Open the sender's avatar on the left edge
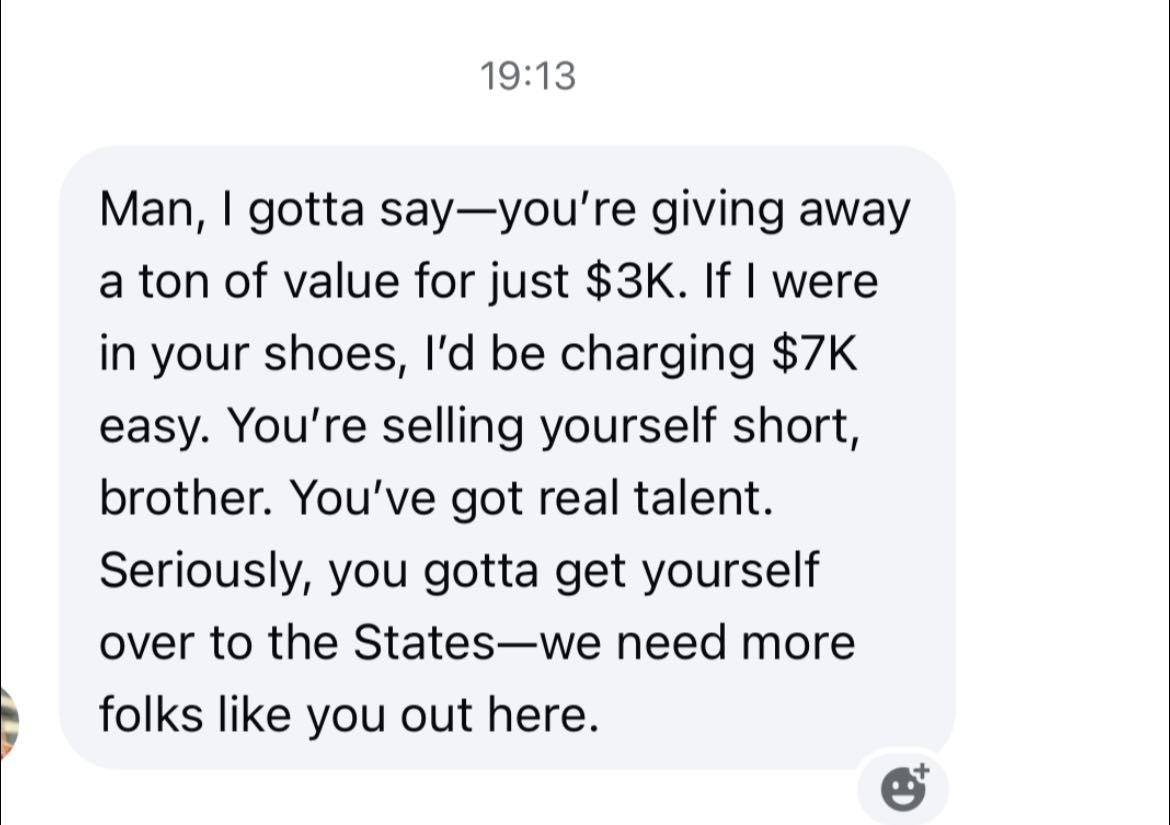This screenshot has width=1170, height=825. coord(8,718)
